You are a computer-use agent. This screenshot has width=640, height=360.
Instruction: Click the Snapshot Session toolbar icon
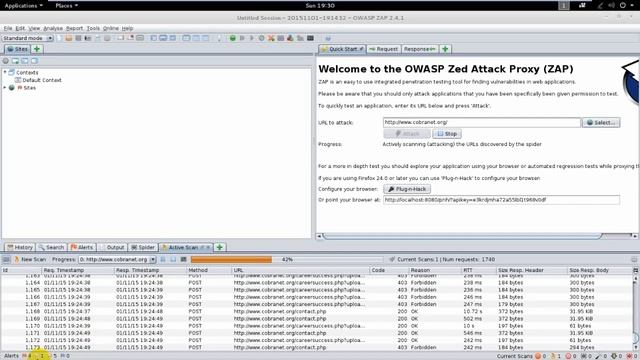click(88, 38)
